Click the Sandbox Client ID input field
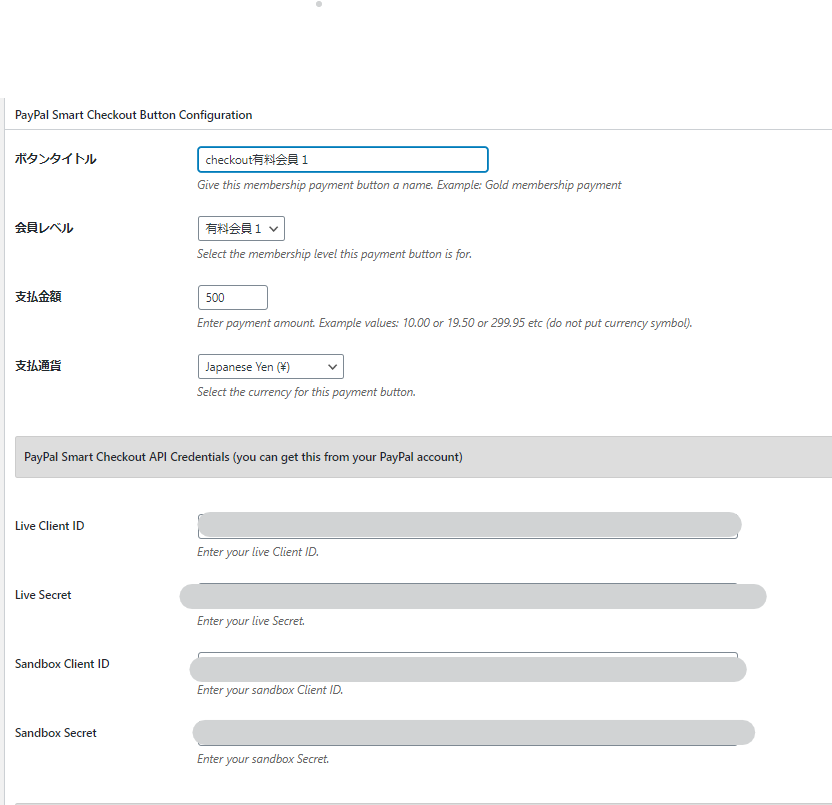This screenshot has height=805, width=832. (468, 664)
